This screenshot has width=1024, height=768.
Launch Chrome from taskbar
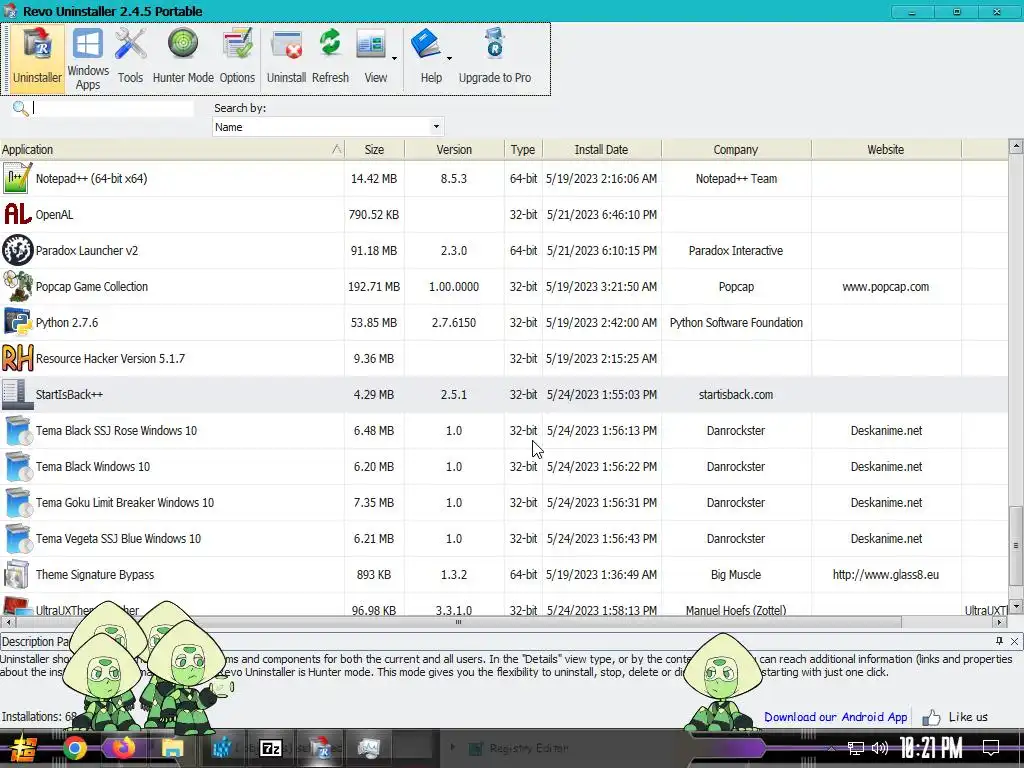click(74, 748)
